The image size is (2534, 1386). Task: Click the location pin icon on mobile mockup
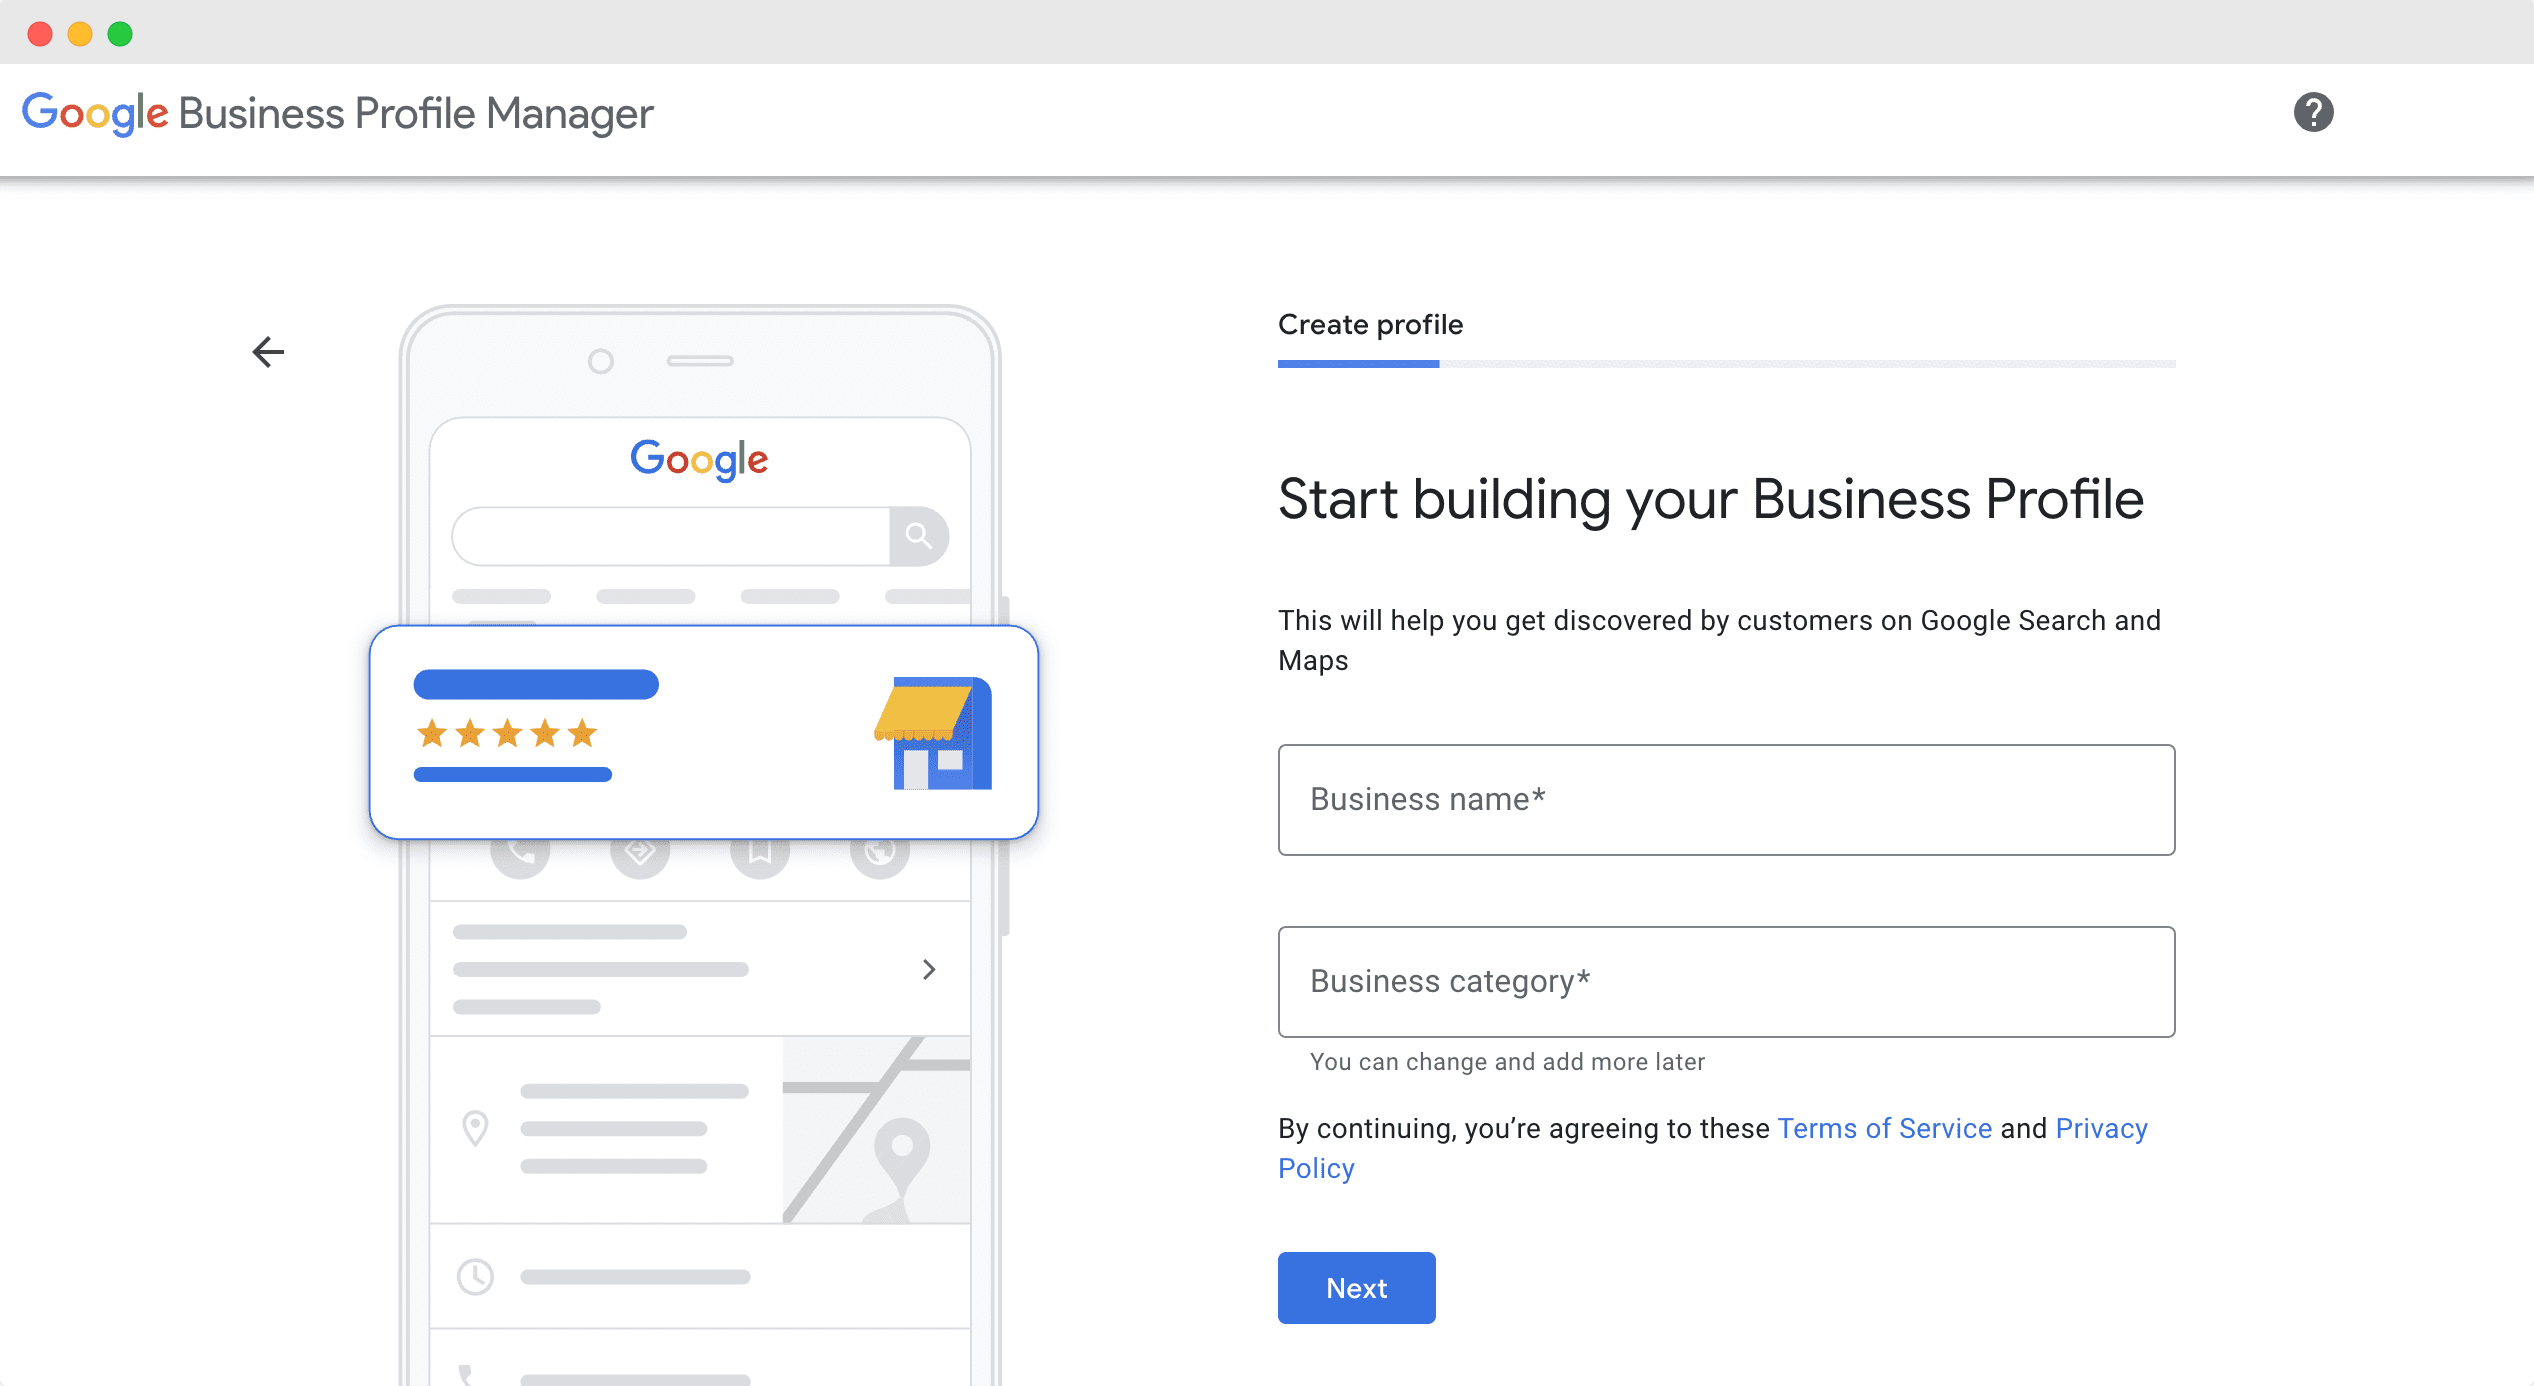click(x=478, y=1128)
